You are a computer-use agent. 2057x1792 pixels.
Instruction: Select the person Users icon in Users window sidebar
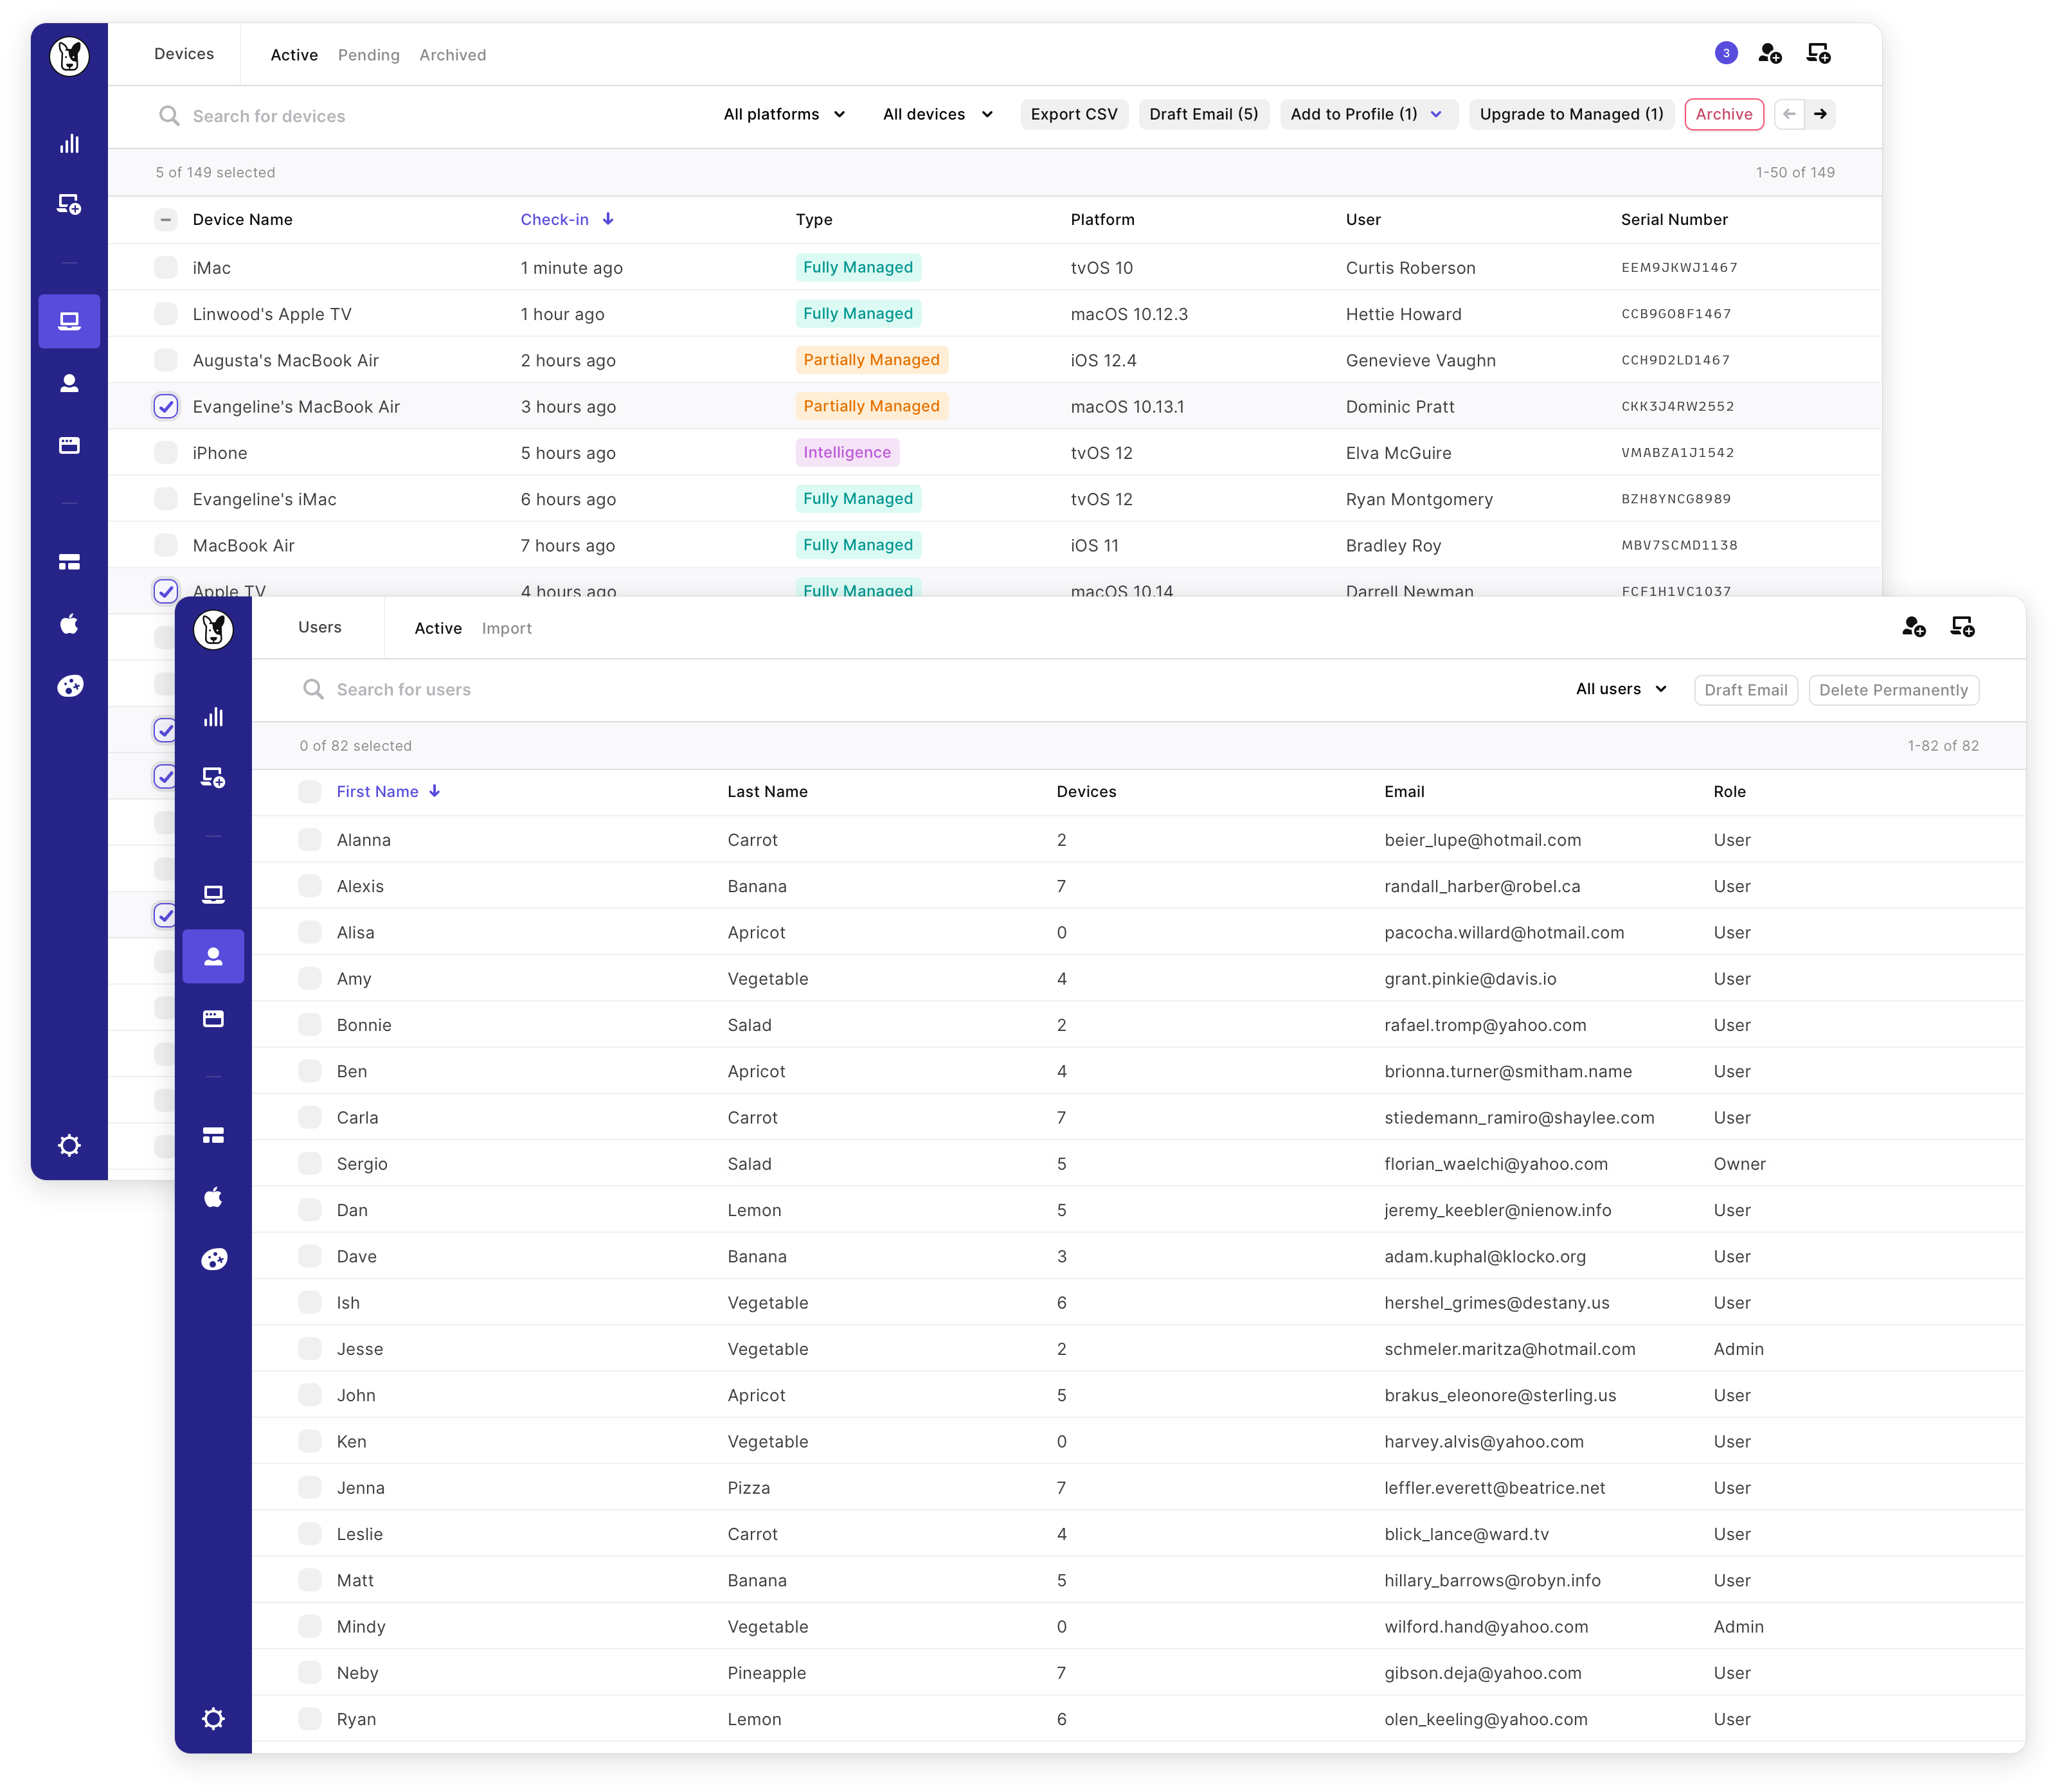click(213, 956)
